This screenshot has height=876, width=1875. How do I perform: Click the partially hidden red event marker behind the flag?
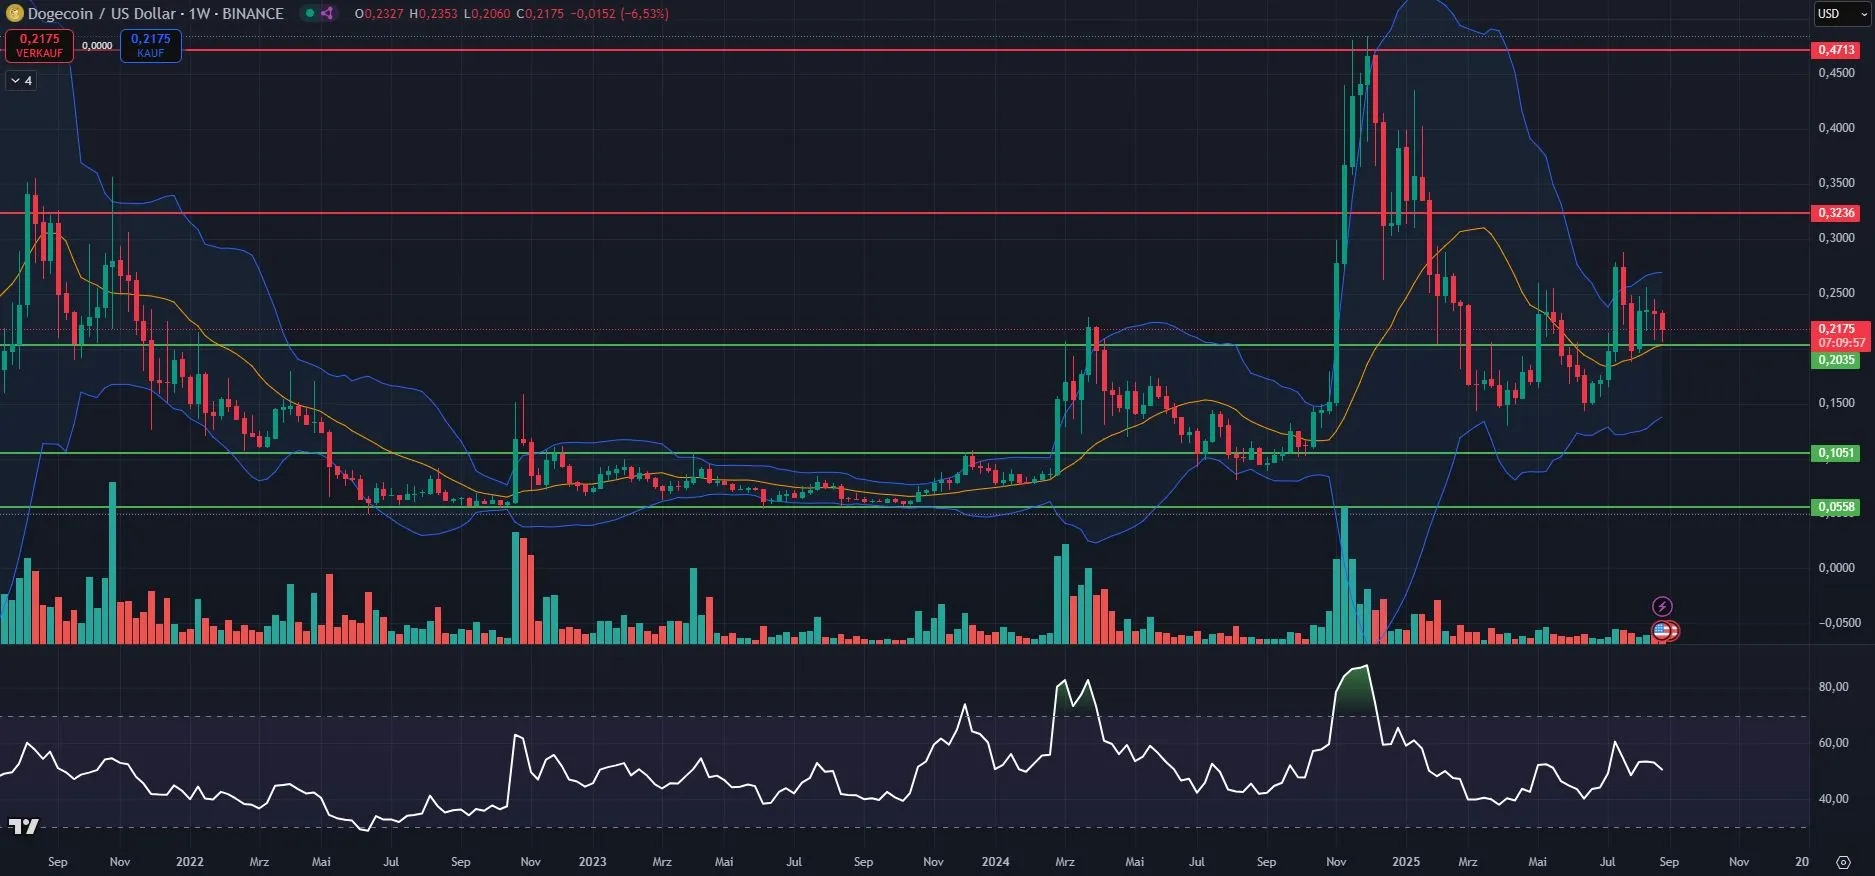point(1675,631)
